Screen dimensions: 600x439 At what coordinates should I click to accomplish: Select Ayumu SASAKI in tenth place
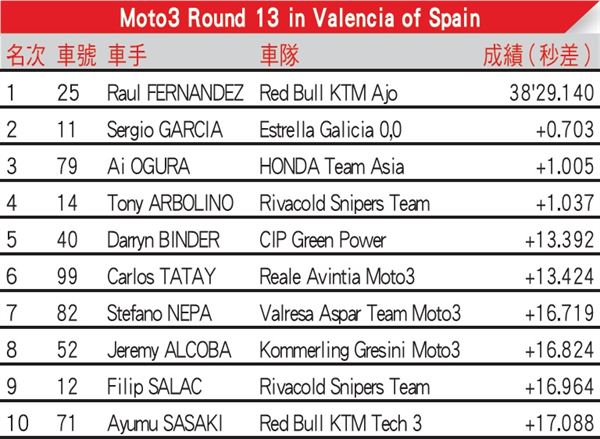coord(165,424)
